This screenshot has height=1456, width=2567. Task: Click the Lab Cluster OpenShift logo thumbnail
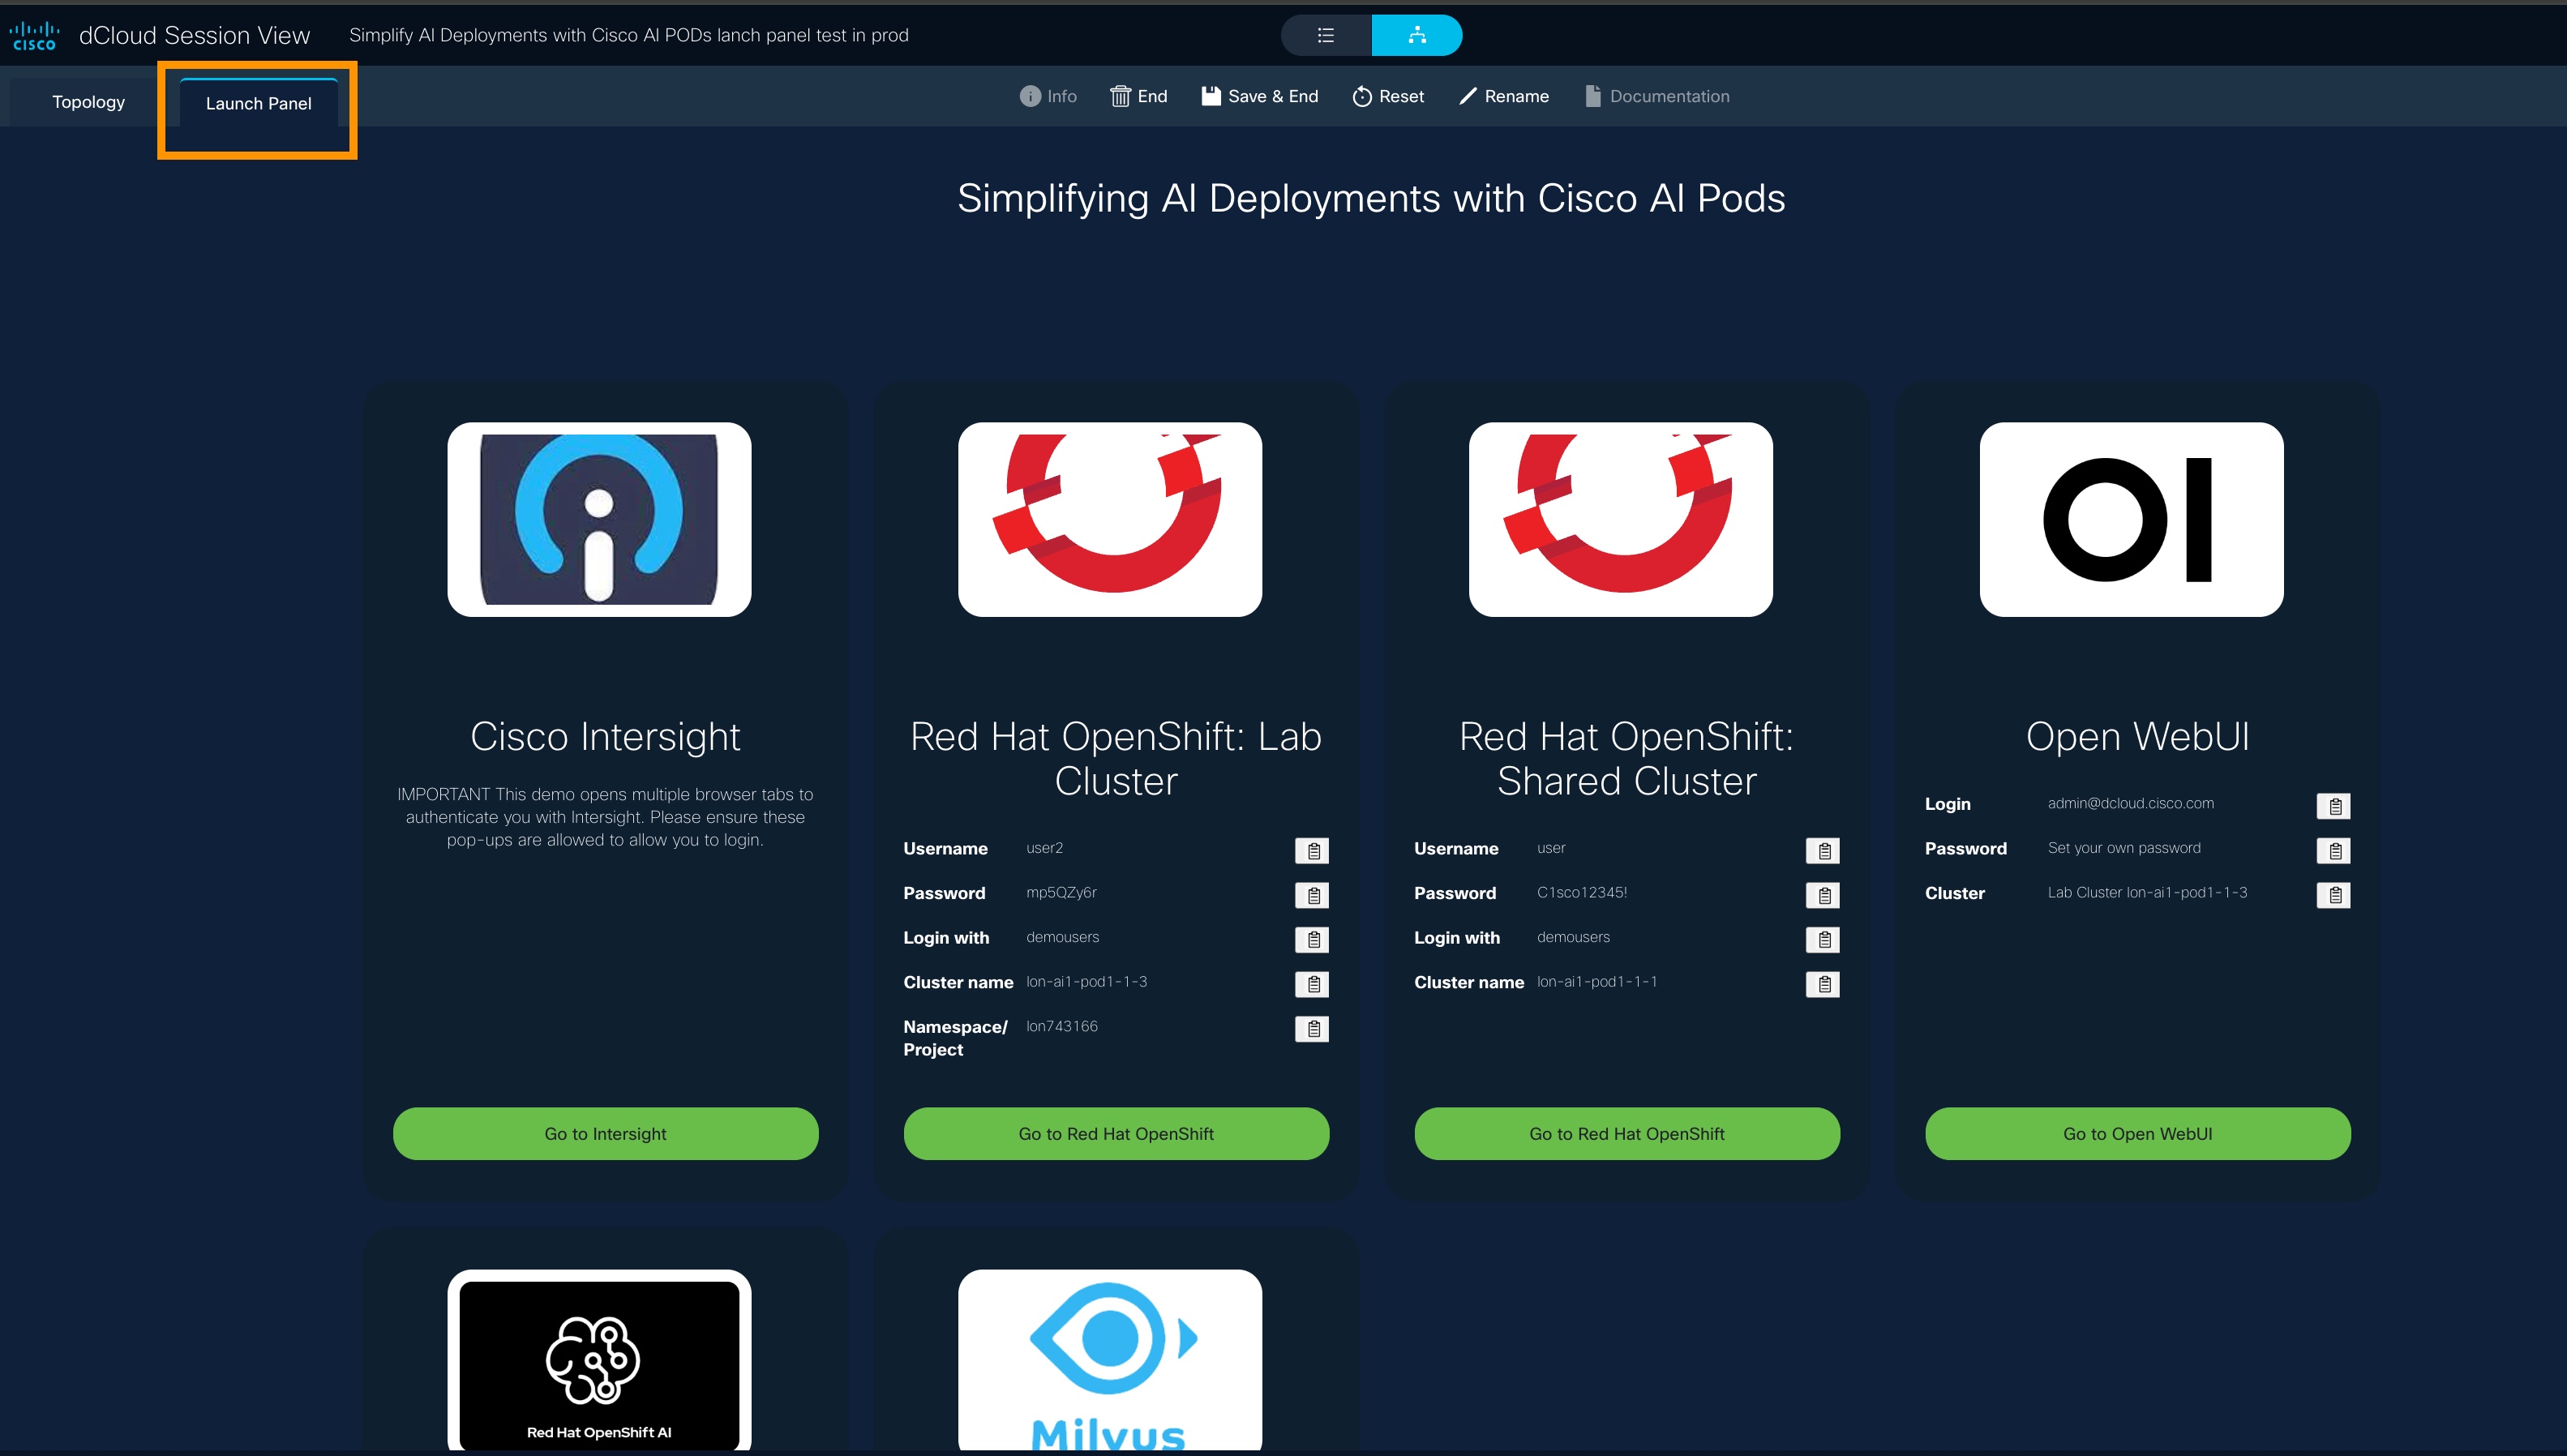(1110, 519)
